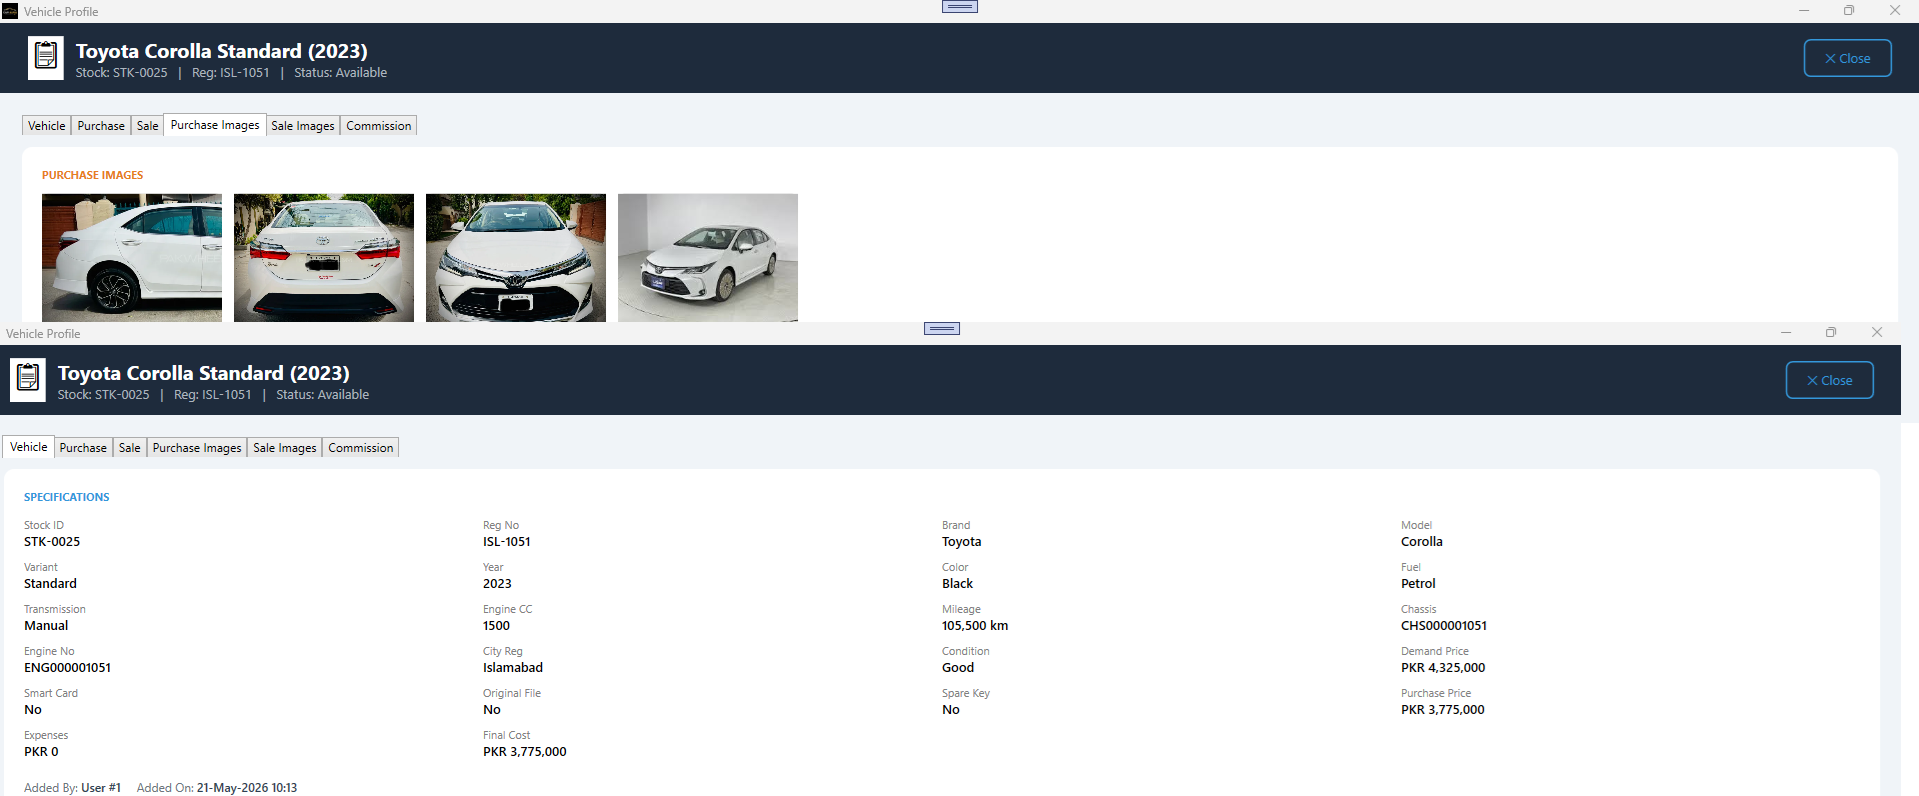Click the Color value Black
Image resolution: width=1919 pixels, height=796 pixels.
tap(958, 584)
